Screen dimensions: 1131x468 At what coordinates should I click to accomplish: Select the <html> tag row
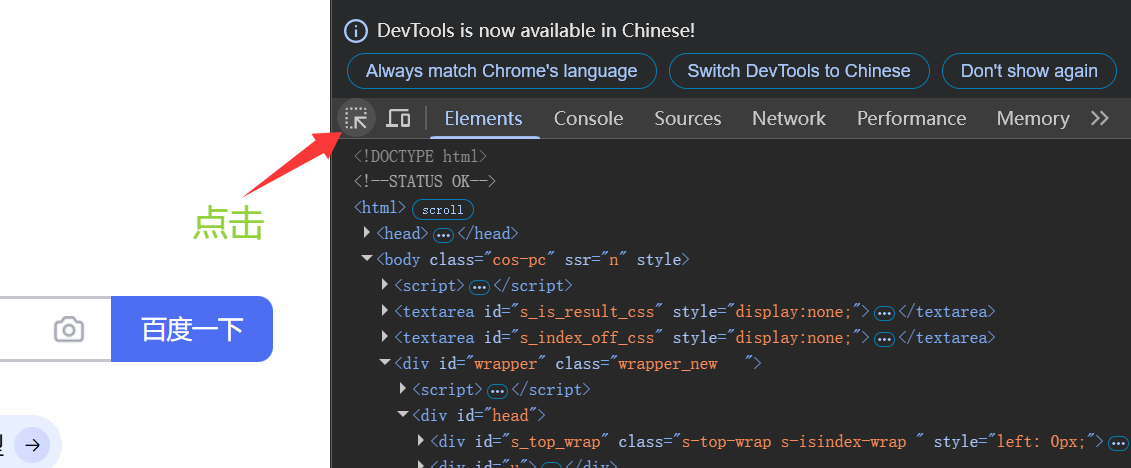(x=380, y=207)
